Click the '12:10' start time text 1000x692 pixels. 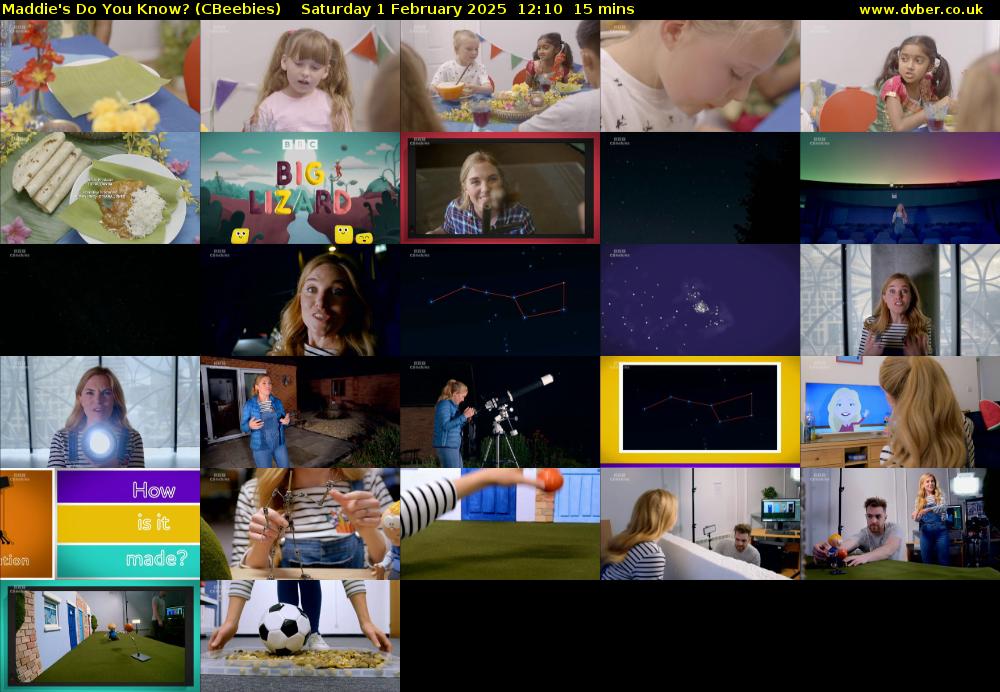(540, 10)
